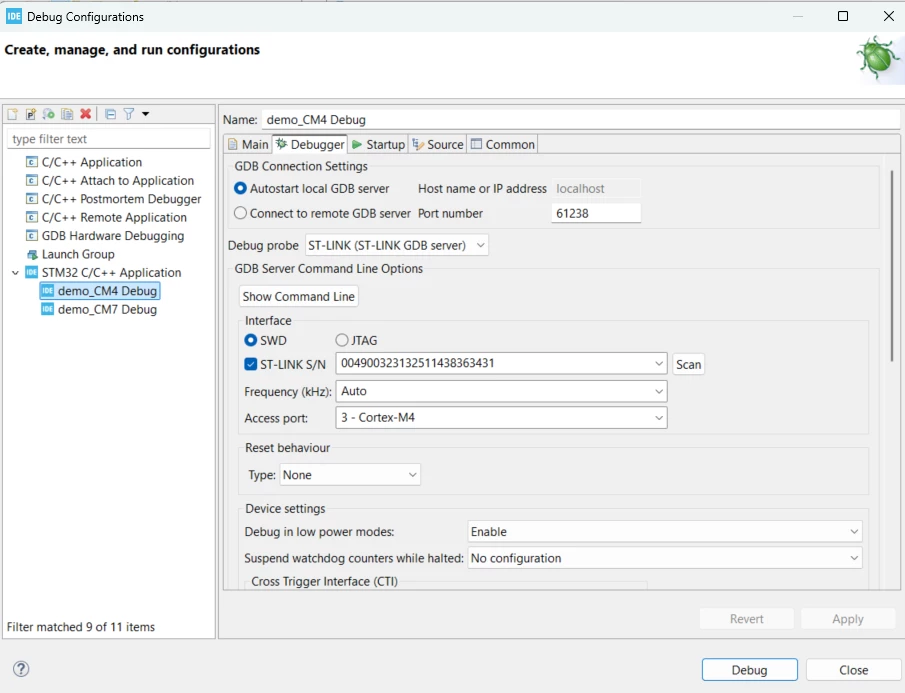Screen dimensions: 905x693
Task: Duplicate the selected launch configuration
Action: click(x=68, y=114)
